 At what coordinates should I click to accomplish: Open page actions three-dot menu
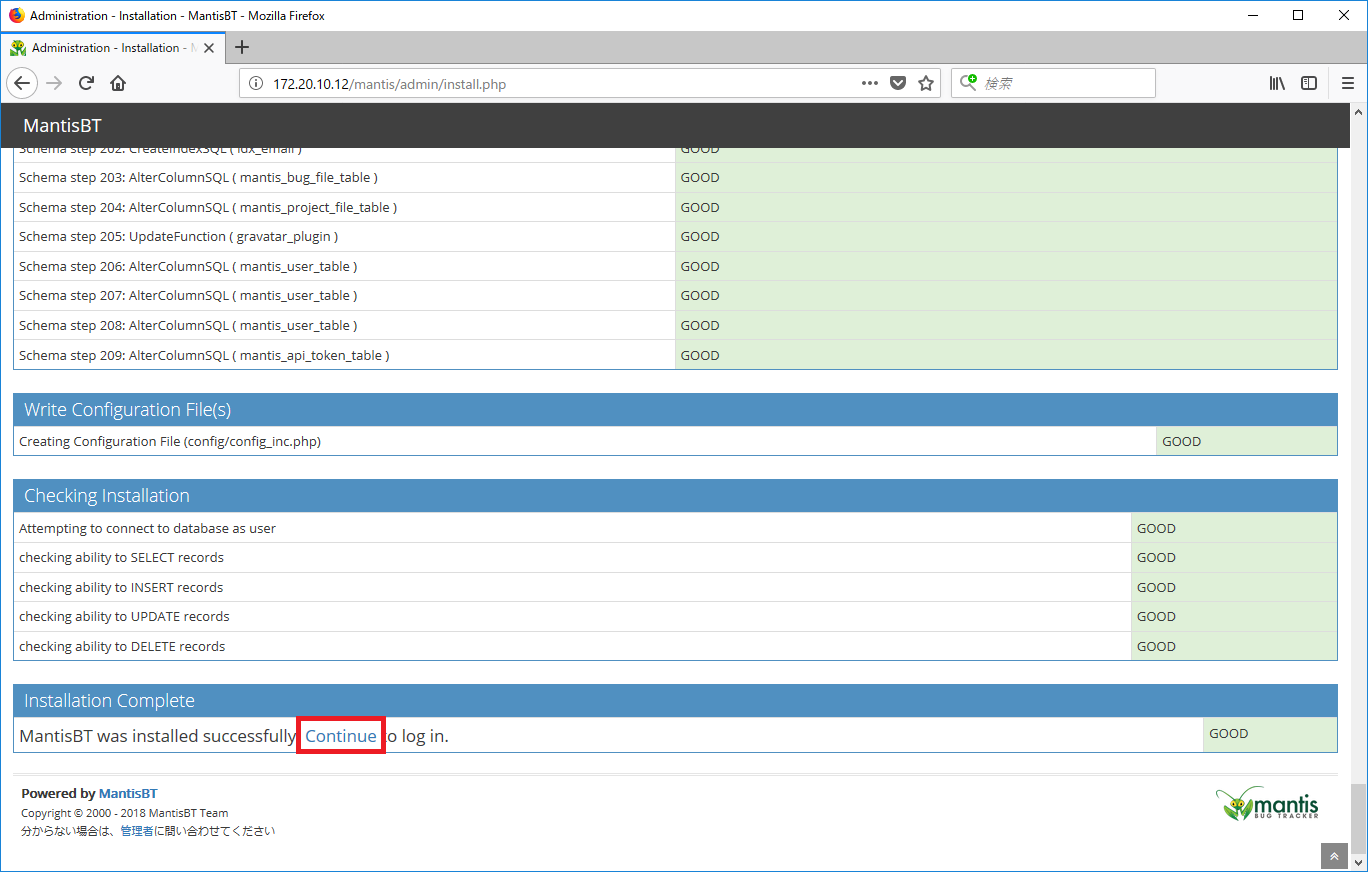tap(870, 83)
